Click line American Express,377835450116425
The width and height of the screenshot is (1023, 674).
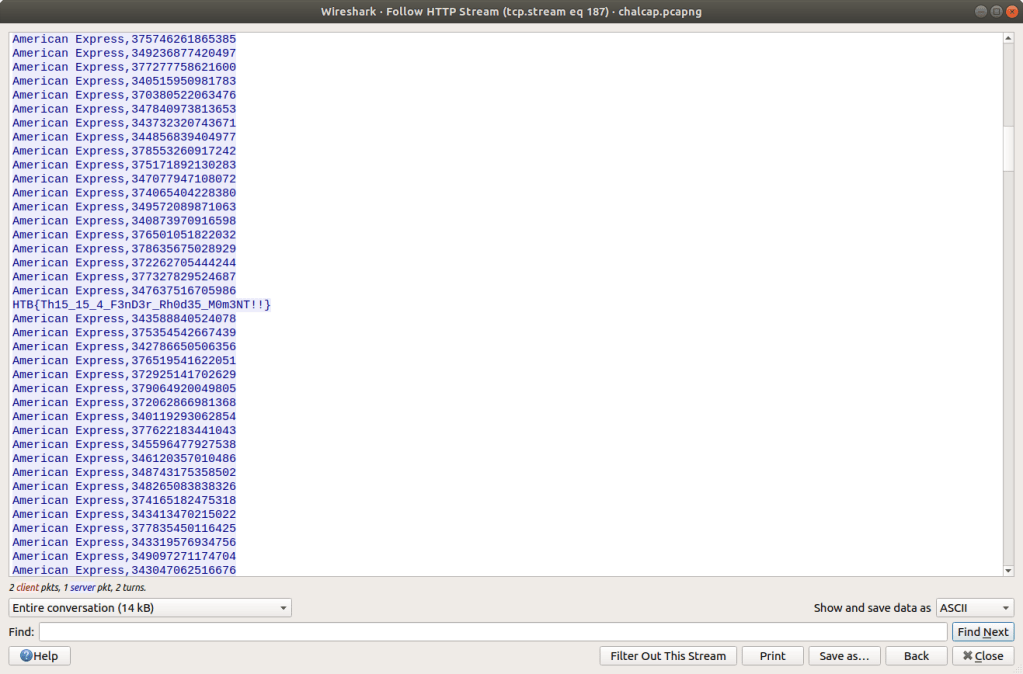coord(124,528)
